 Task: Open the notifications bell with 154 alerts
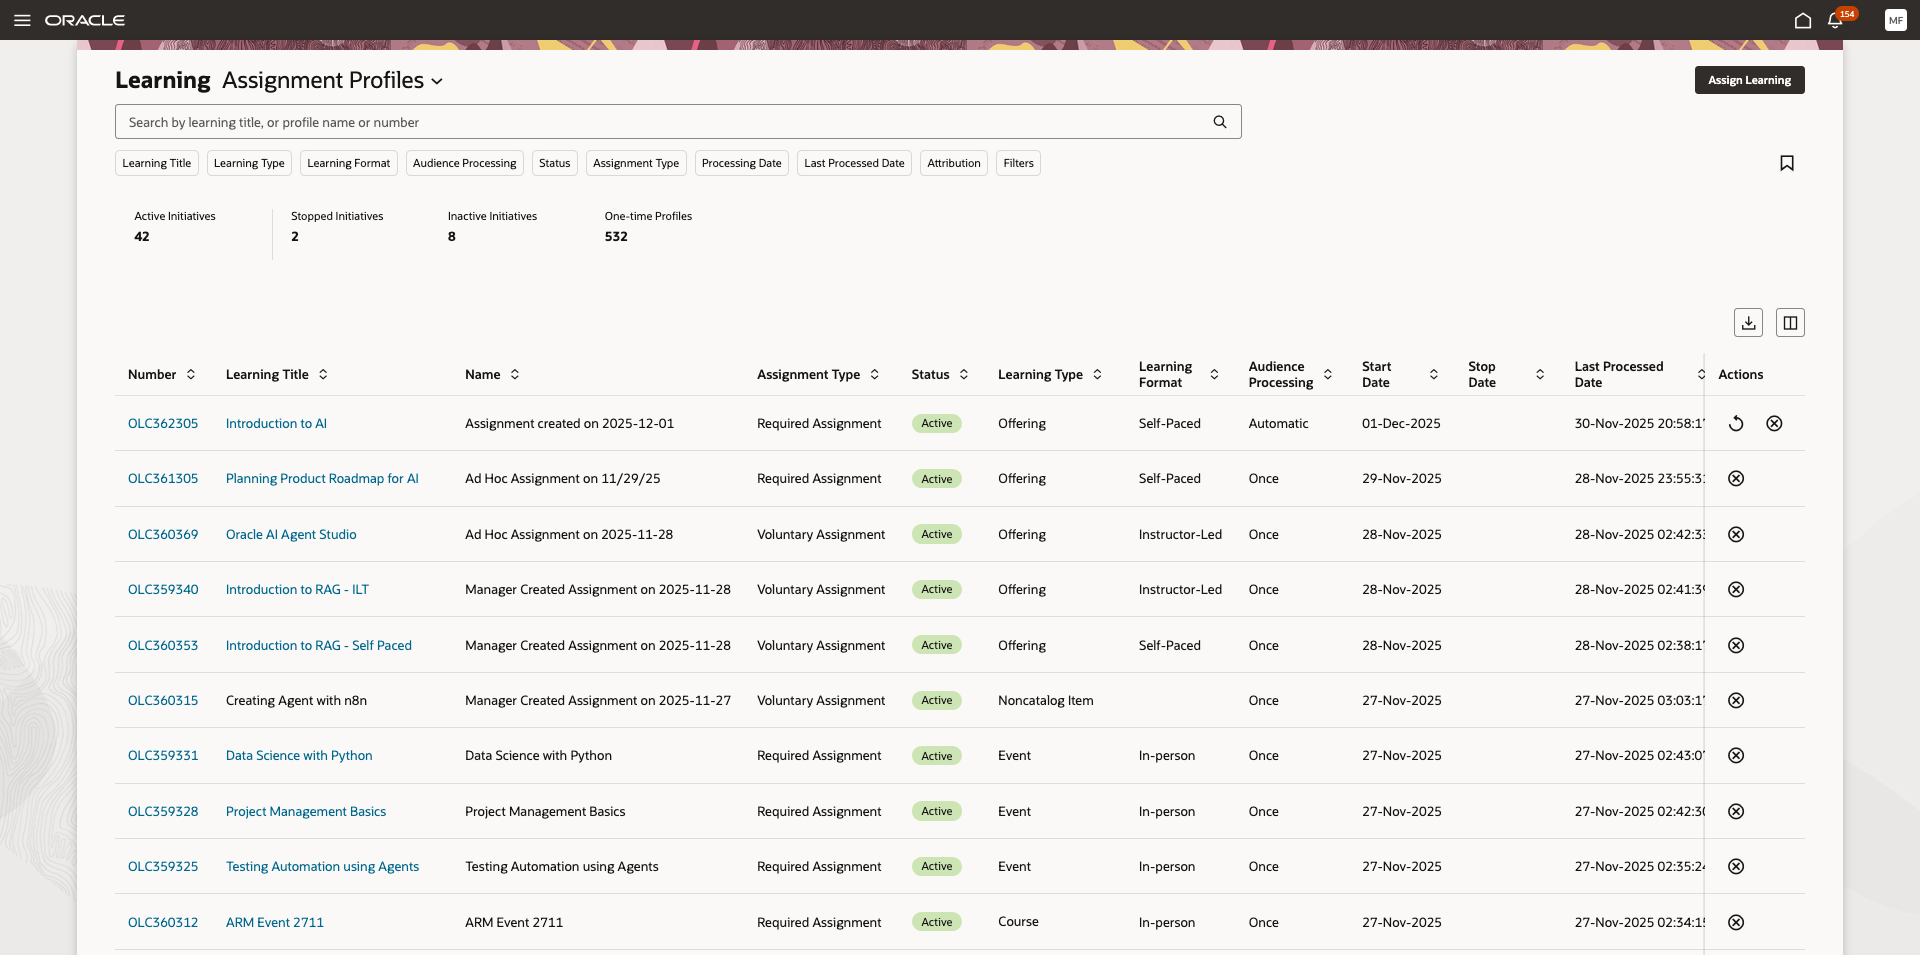(1835, 20)
